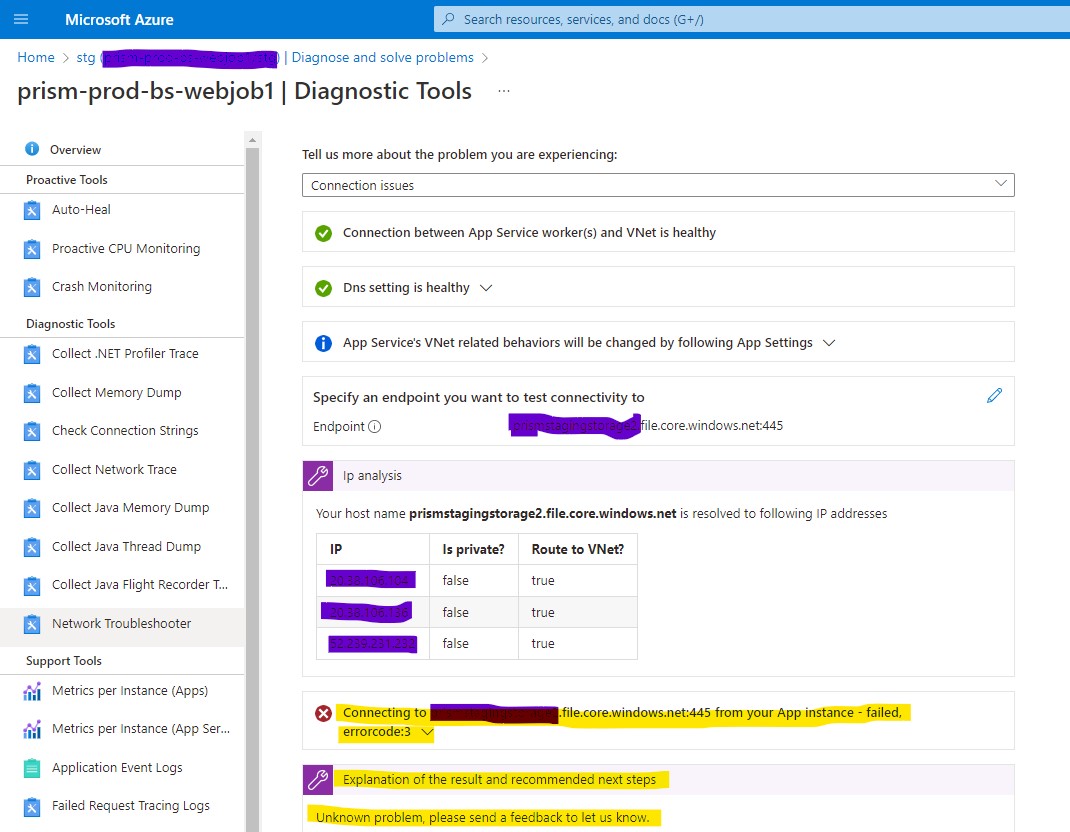
Task: Click 'Connection between App Service worker(s) and VNet is healthy'
Action: tap(529, 233)
